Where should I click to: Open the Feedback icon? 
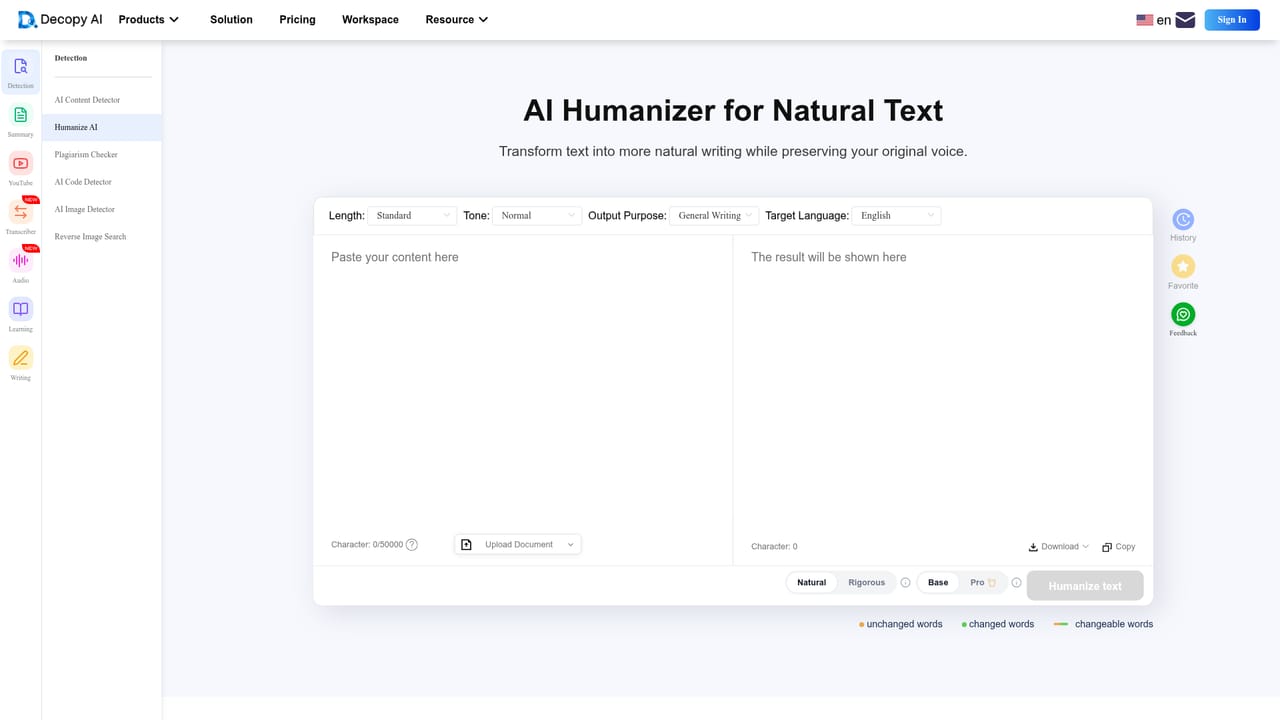coord(1183,314)
